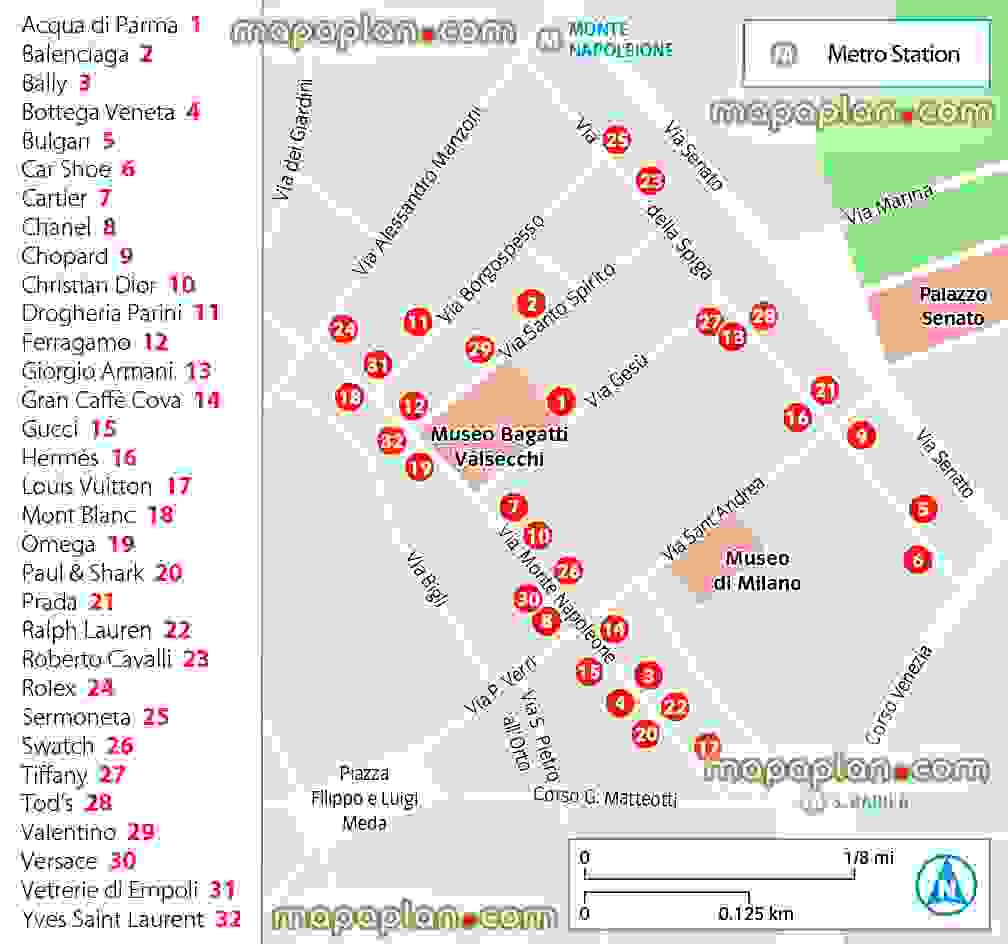Click the 'Via Santo Spirito' street label
Image resolution: width=1008 pixels, height=944 pixels.
point(556,310)
